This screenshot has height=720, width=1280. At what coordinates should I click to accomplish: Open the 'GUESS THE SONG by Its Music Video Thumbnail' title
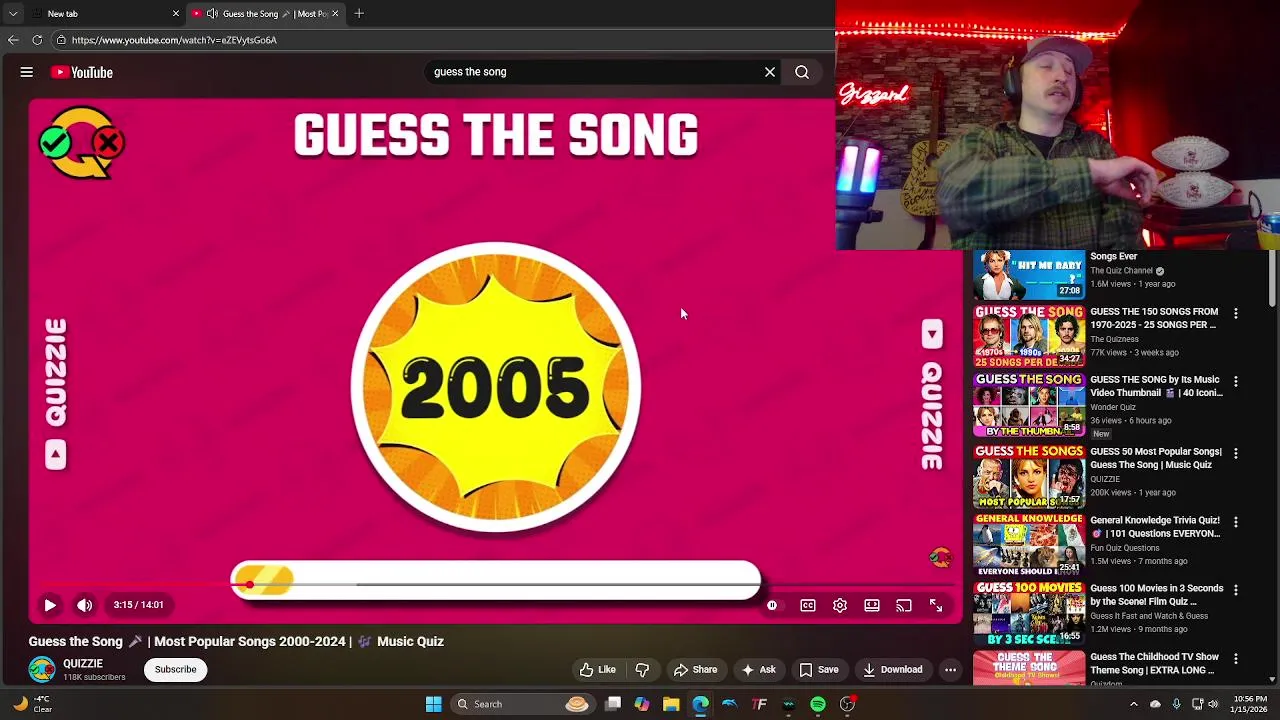1156,386
